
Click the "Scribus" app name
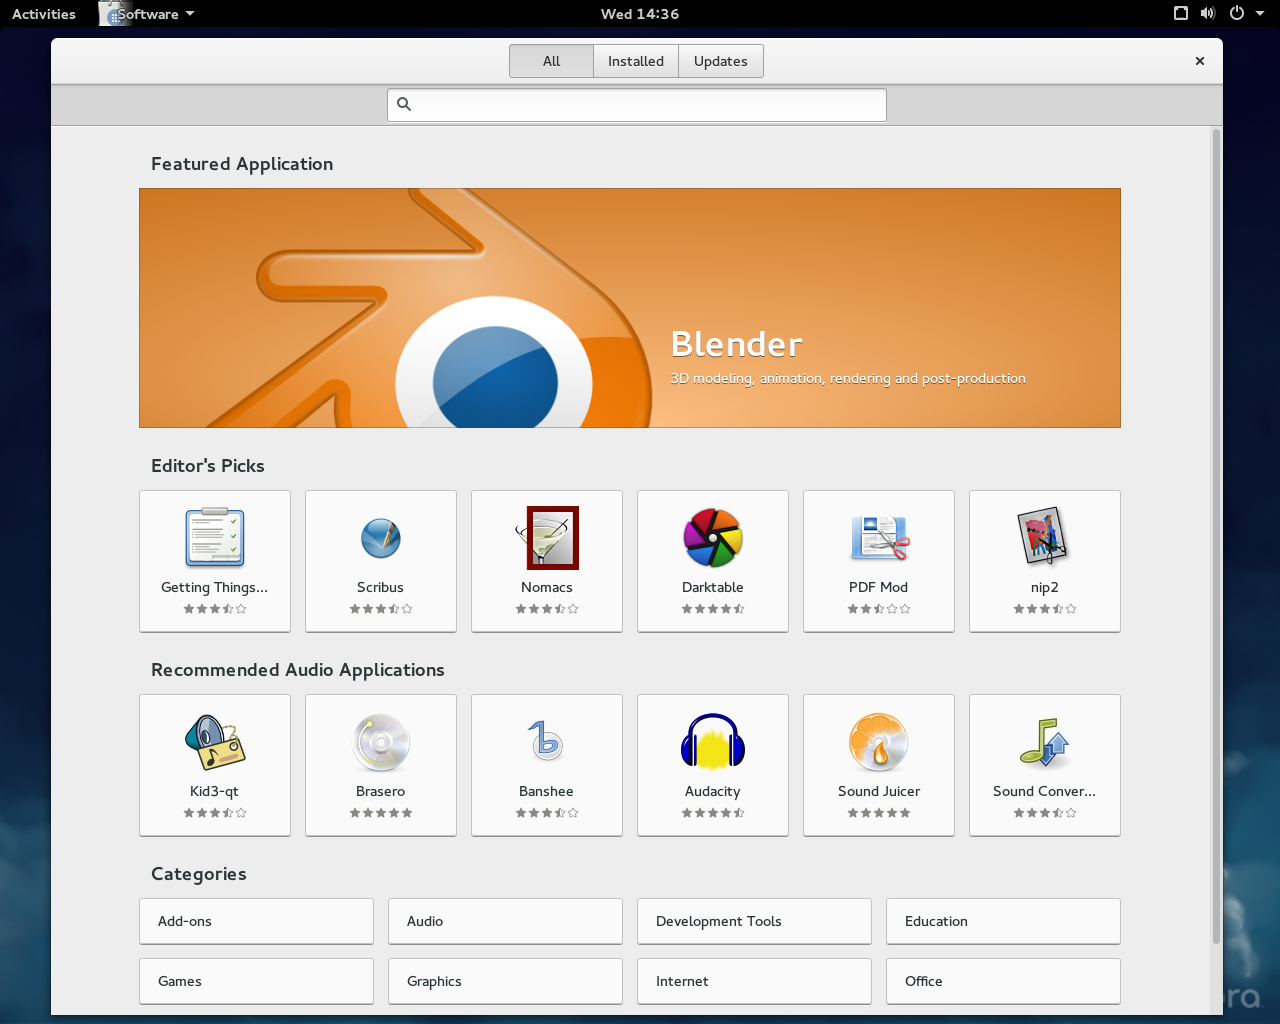[381, 587]
